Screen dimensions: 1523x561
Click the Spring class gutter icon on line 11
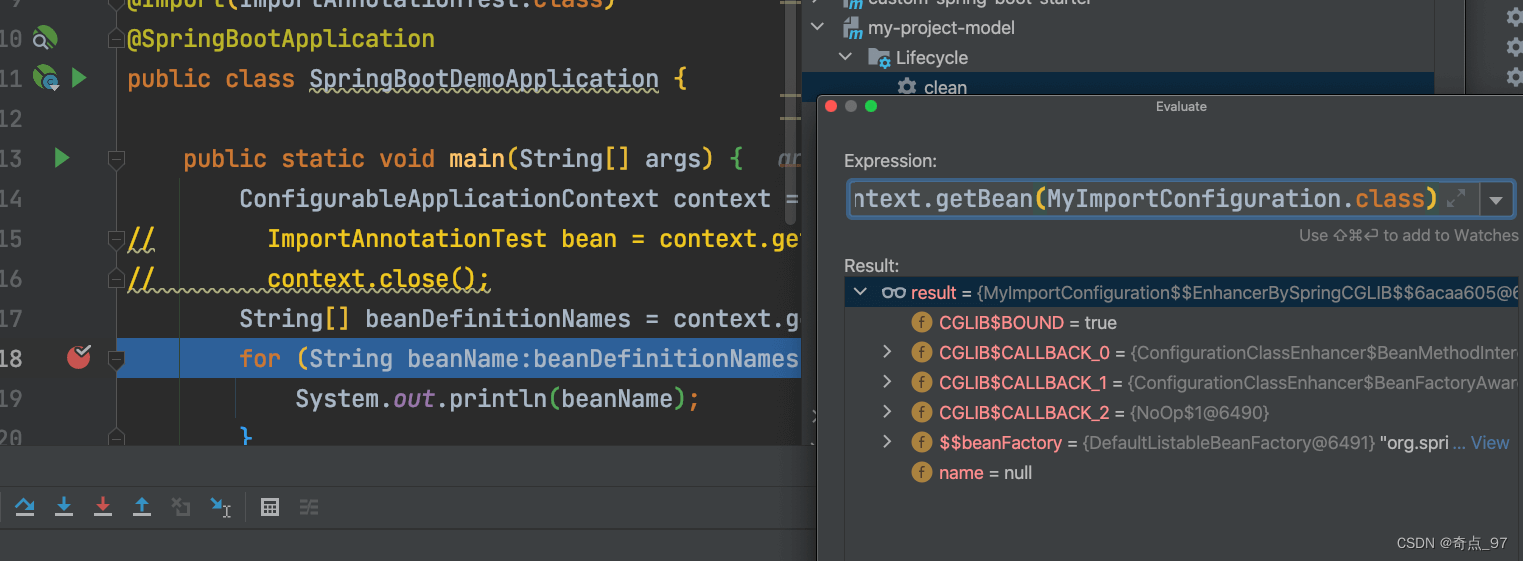(x=45, y=78)
